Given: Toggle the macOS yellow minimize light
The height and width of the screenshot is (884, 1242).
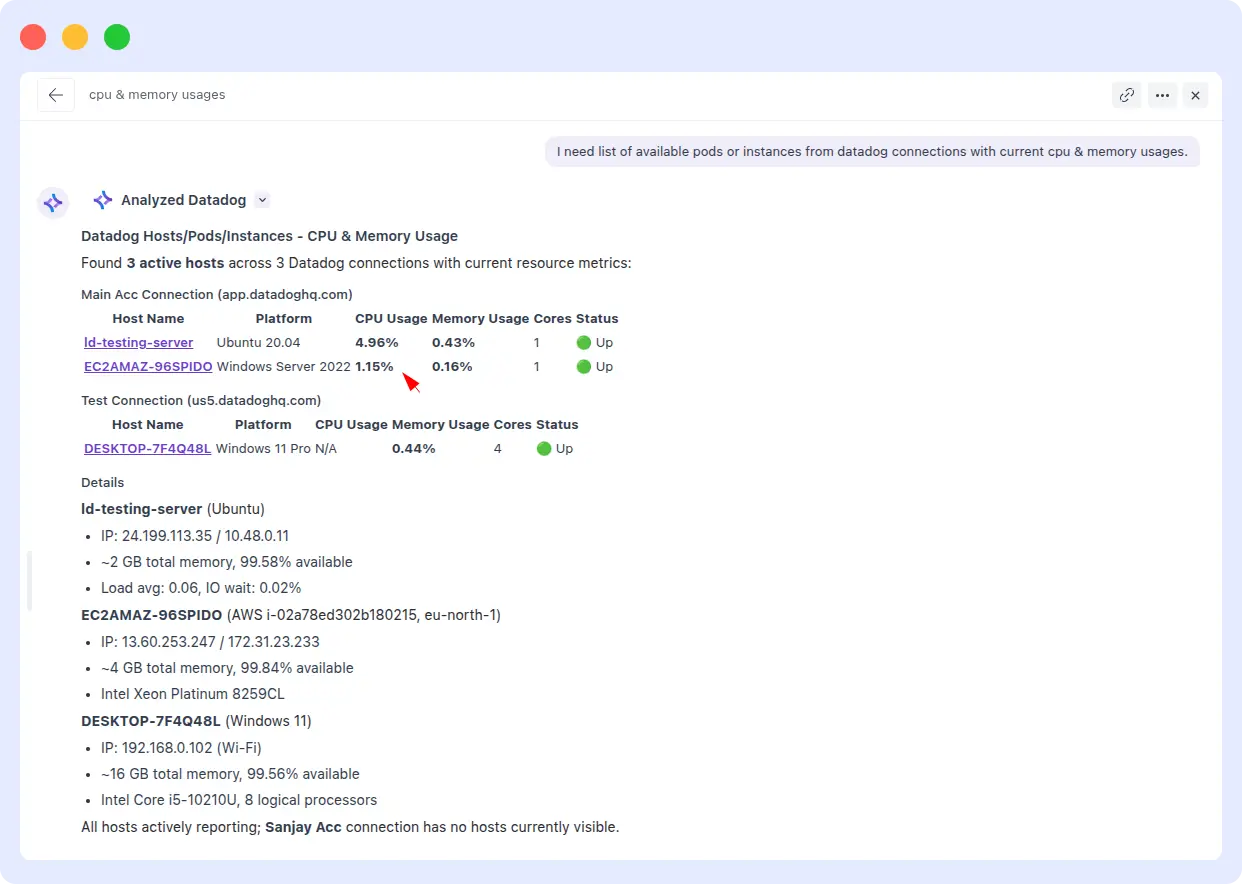Looking at the screenshot, I should [75, 36].
